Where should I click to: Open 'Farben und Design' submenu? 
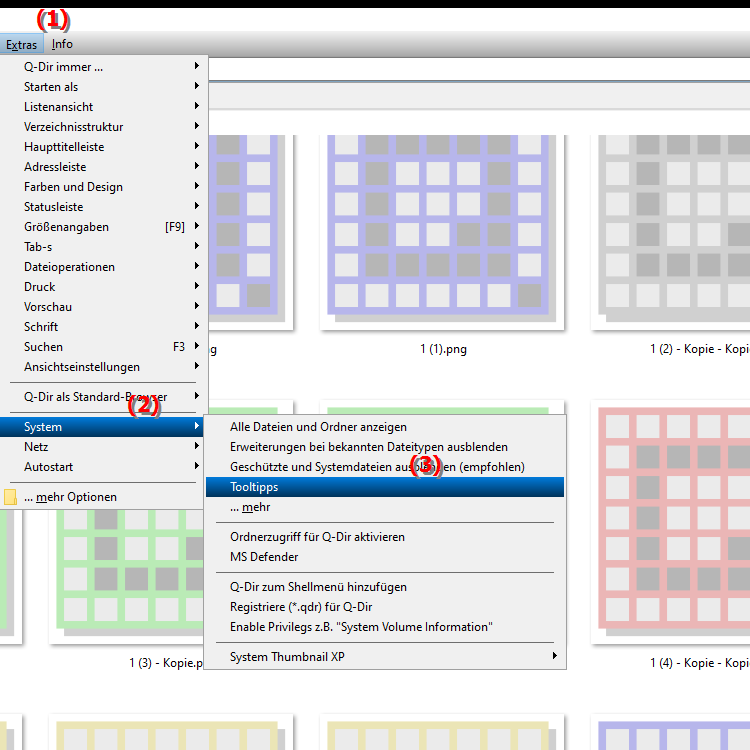coord(104,187)
